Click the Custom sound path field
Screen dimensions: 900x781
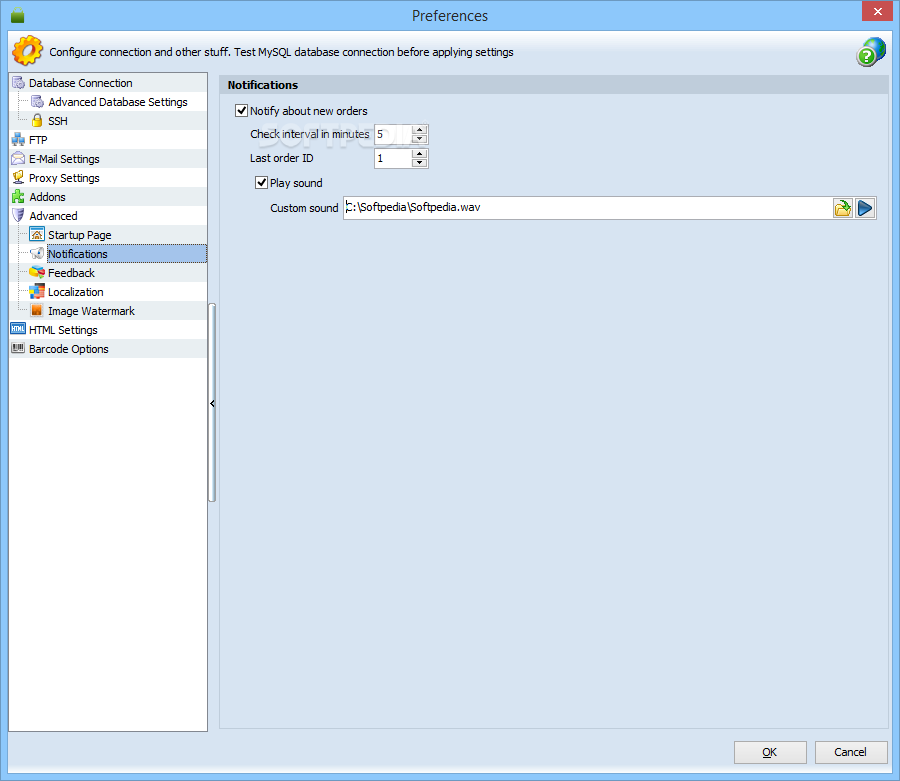coord(588,207)
